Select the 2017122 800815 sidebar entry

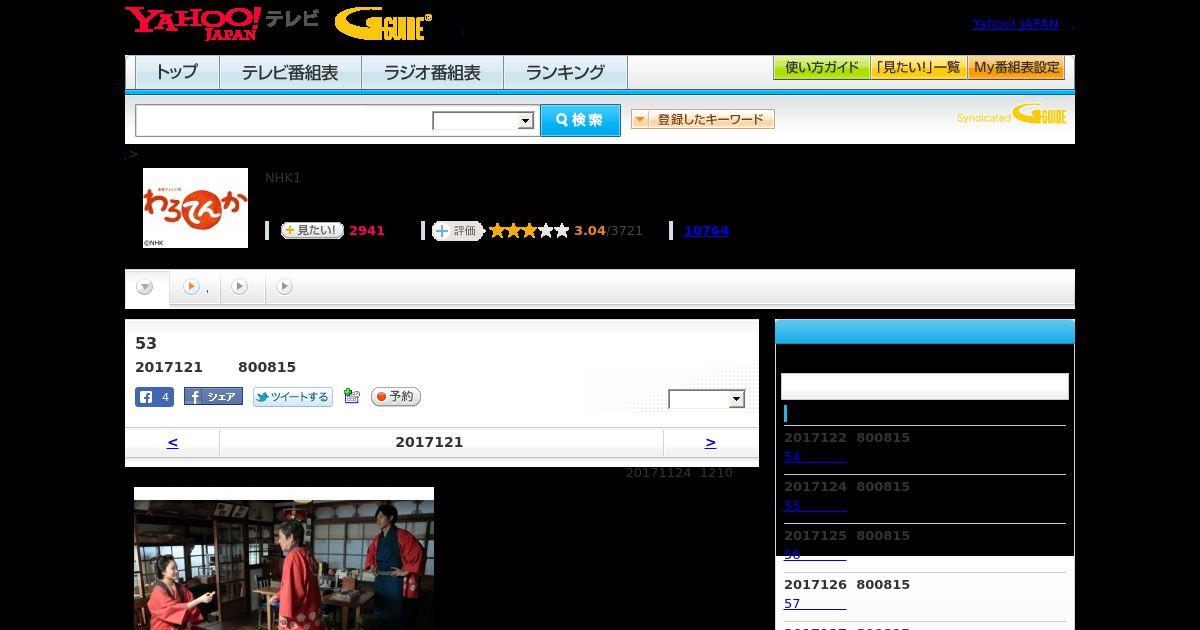coord(847,438)
